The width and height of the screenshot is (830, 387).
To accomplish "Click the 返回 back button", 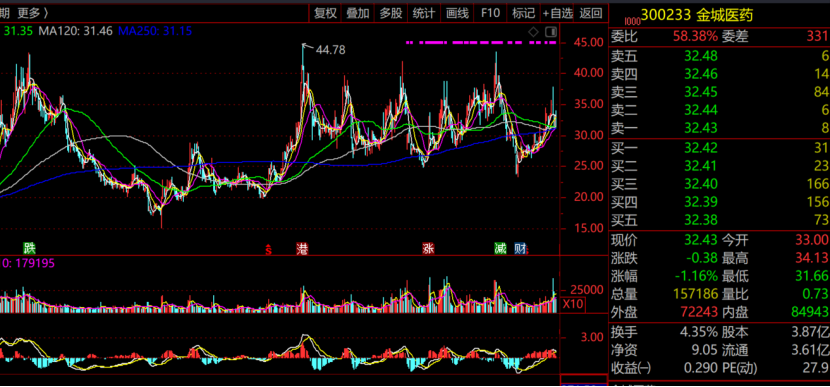I will point(591,13).
